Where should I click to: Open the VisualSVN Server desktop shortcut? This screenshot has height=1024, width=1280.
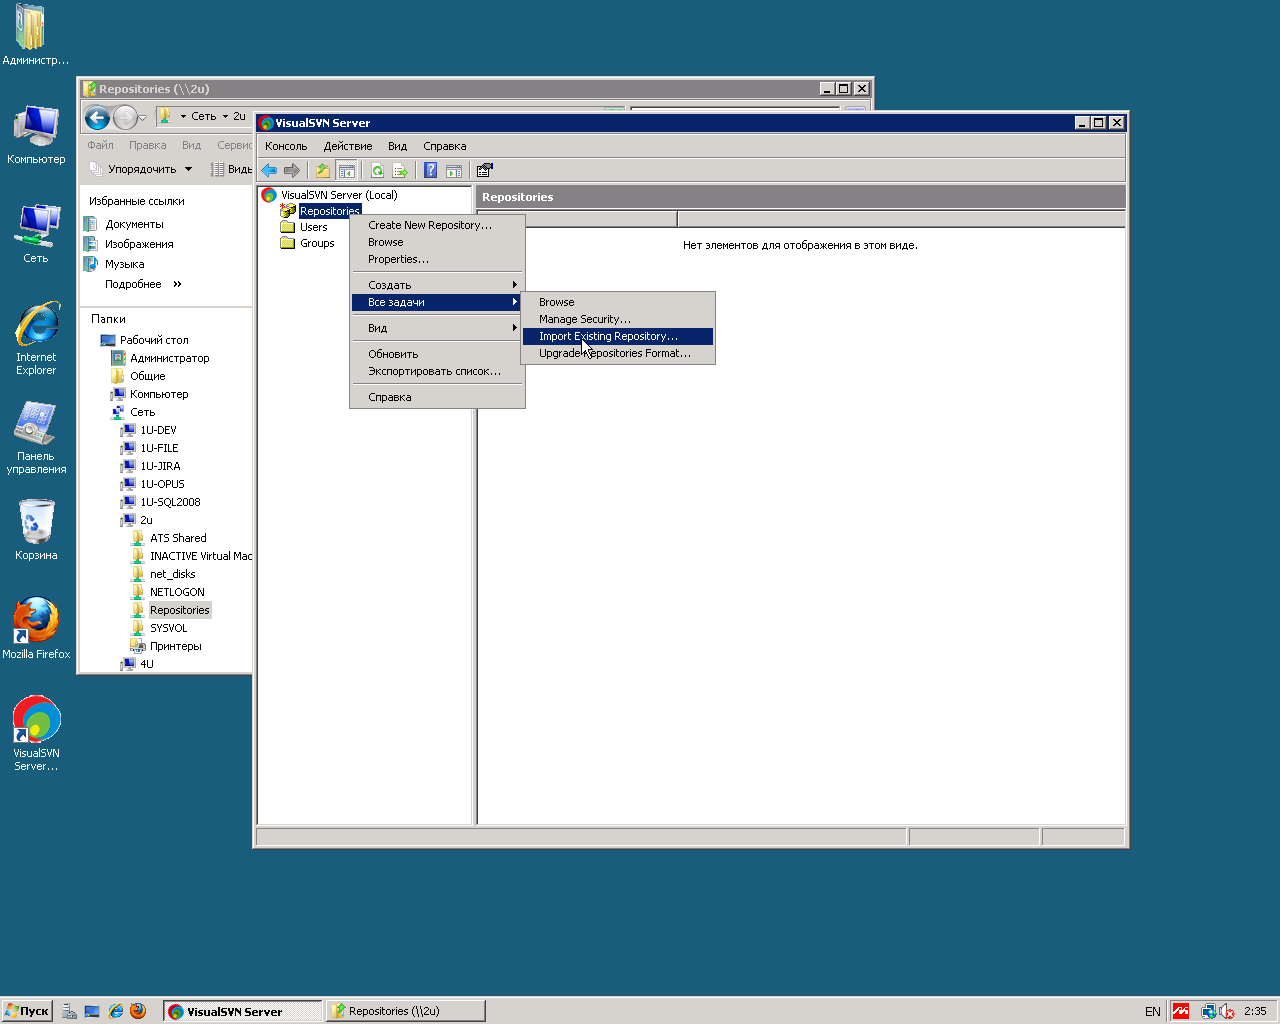(x=36, y=734)
